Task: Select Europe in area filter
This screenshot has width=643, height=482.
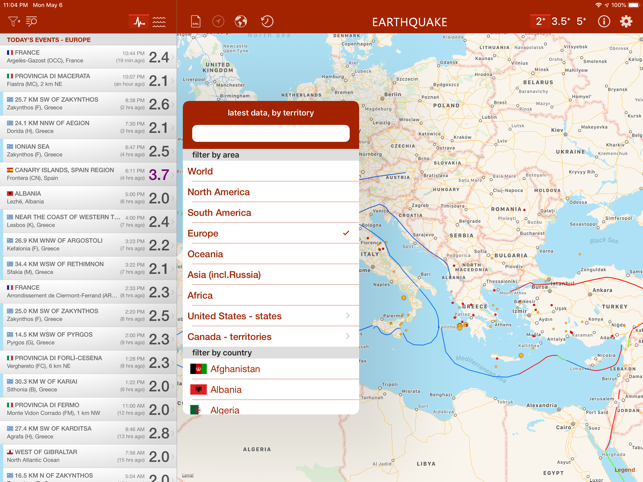Action: 271,233
